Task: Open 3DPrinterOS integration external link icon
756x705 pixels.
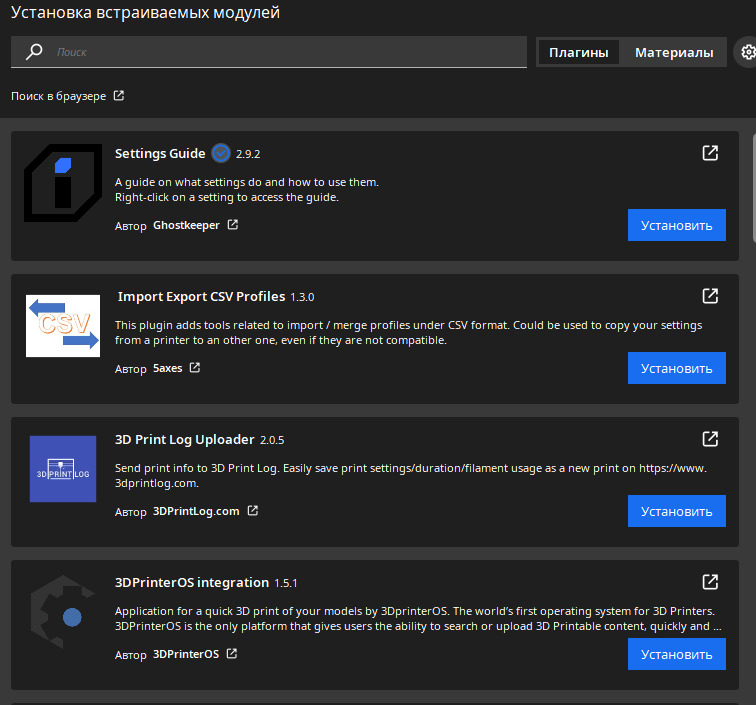Action: 710,582
